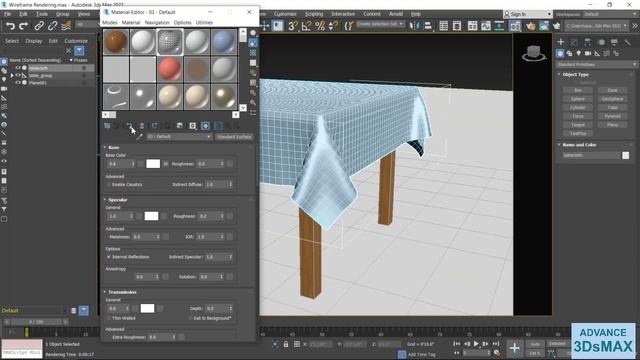Open the Arnold menu

click(396, 14)
